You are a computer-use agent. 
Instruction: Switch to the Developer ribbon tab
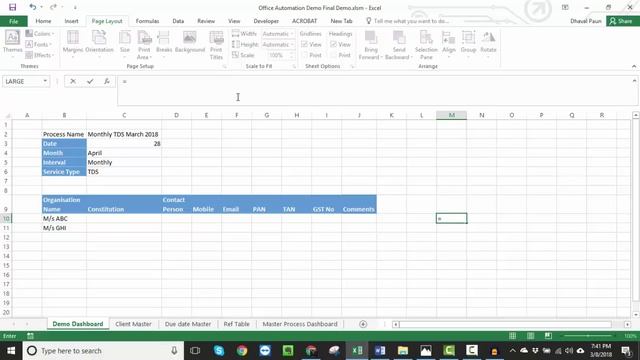266,21
